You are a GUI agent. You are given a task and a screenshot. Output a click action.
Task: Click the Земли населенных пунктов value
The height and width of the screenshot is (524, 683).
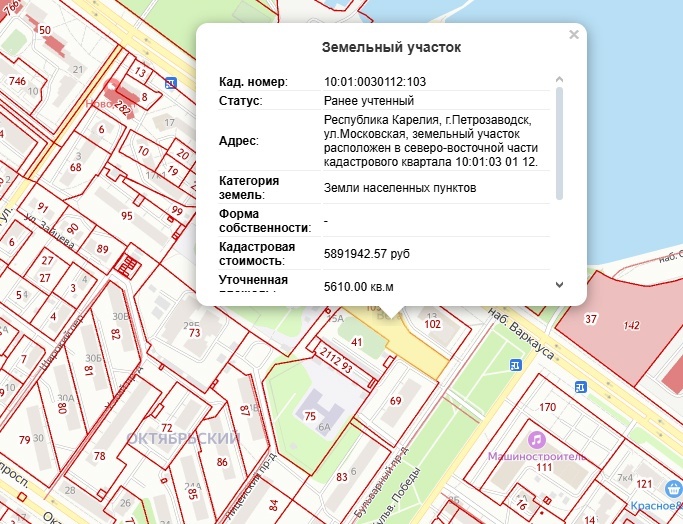[400, 188]
